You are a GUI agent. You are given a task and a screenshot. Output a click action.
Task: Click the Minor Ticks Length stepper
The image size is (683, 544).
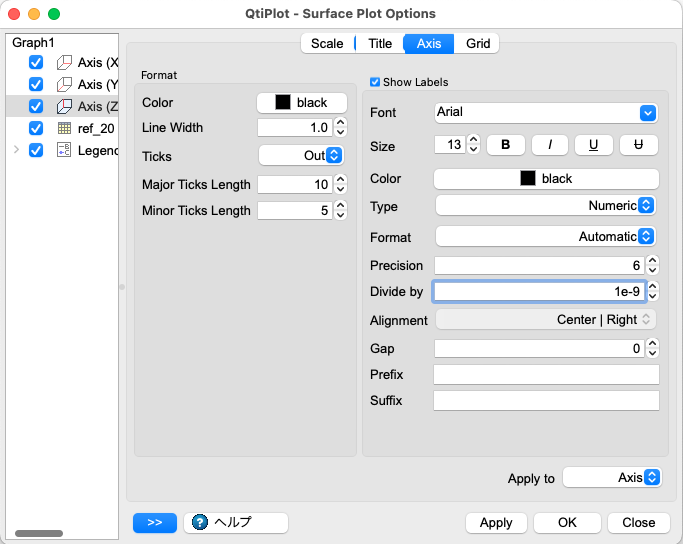[341, 210]
